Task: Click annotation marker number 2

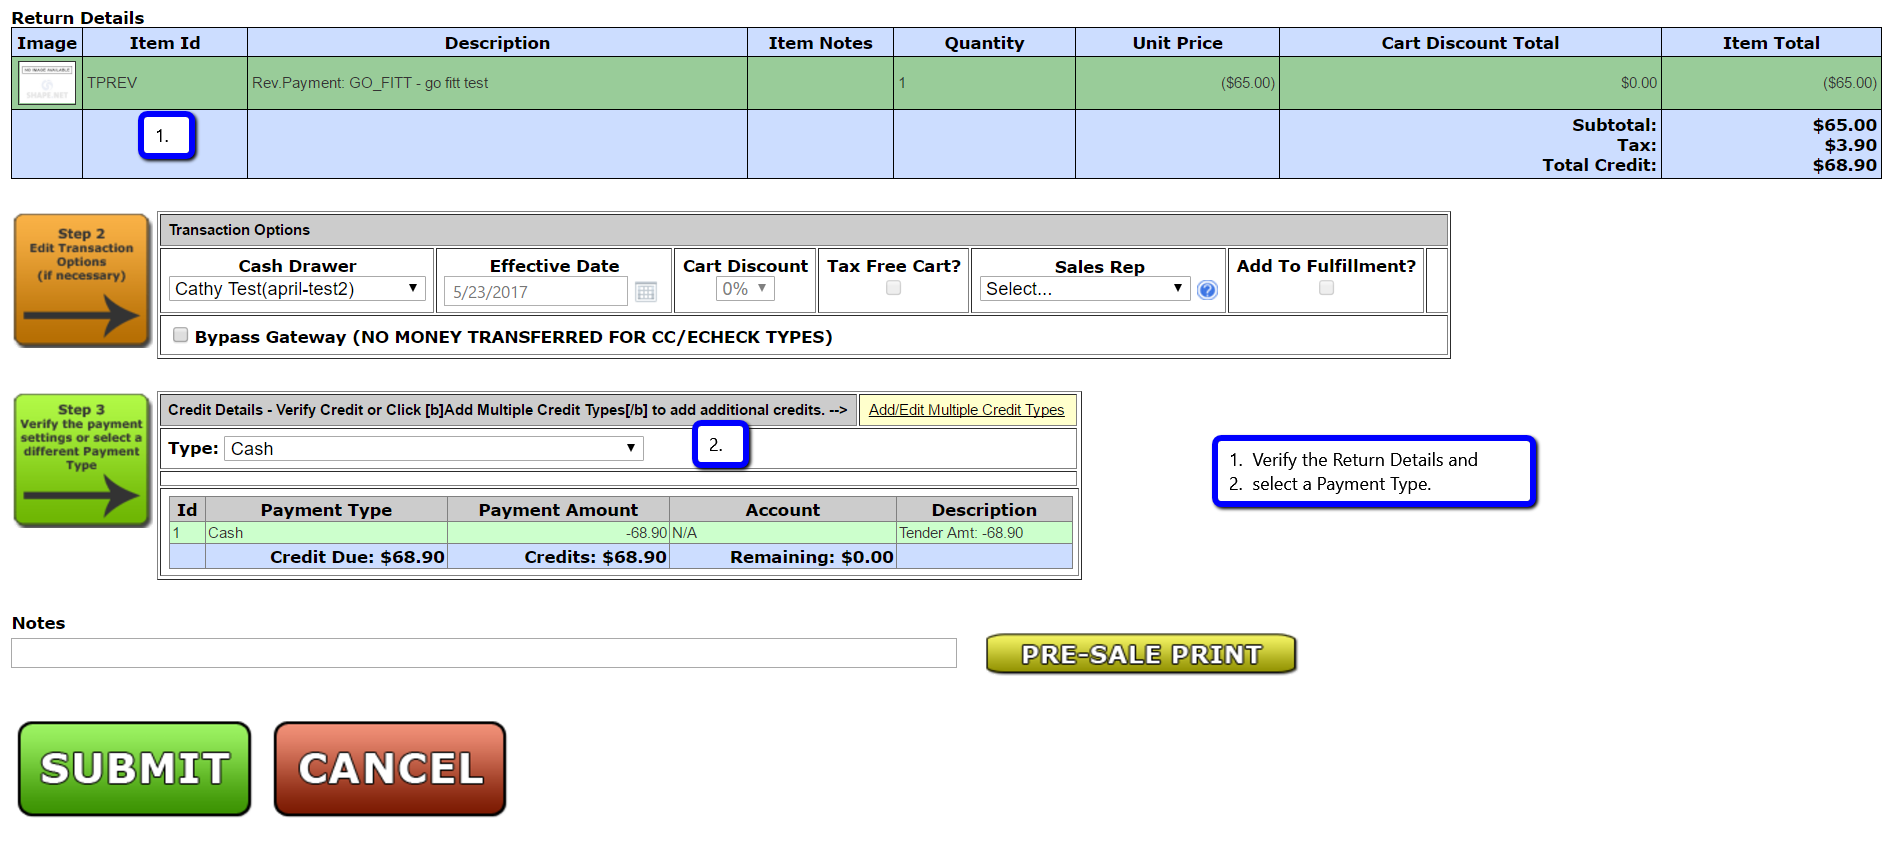Action: (x=720, y=445)
